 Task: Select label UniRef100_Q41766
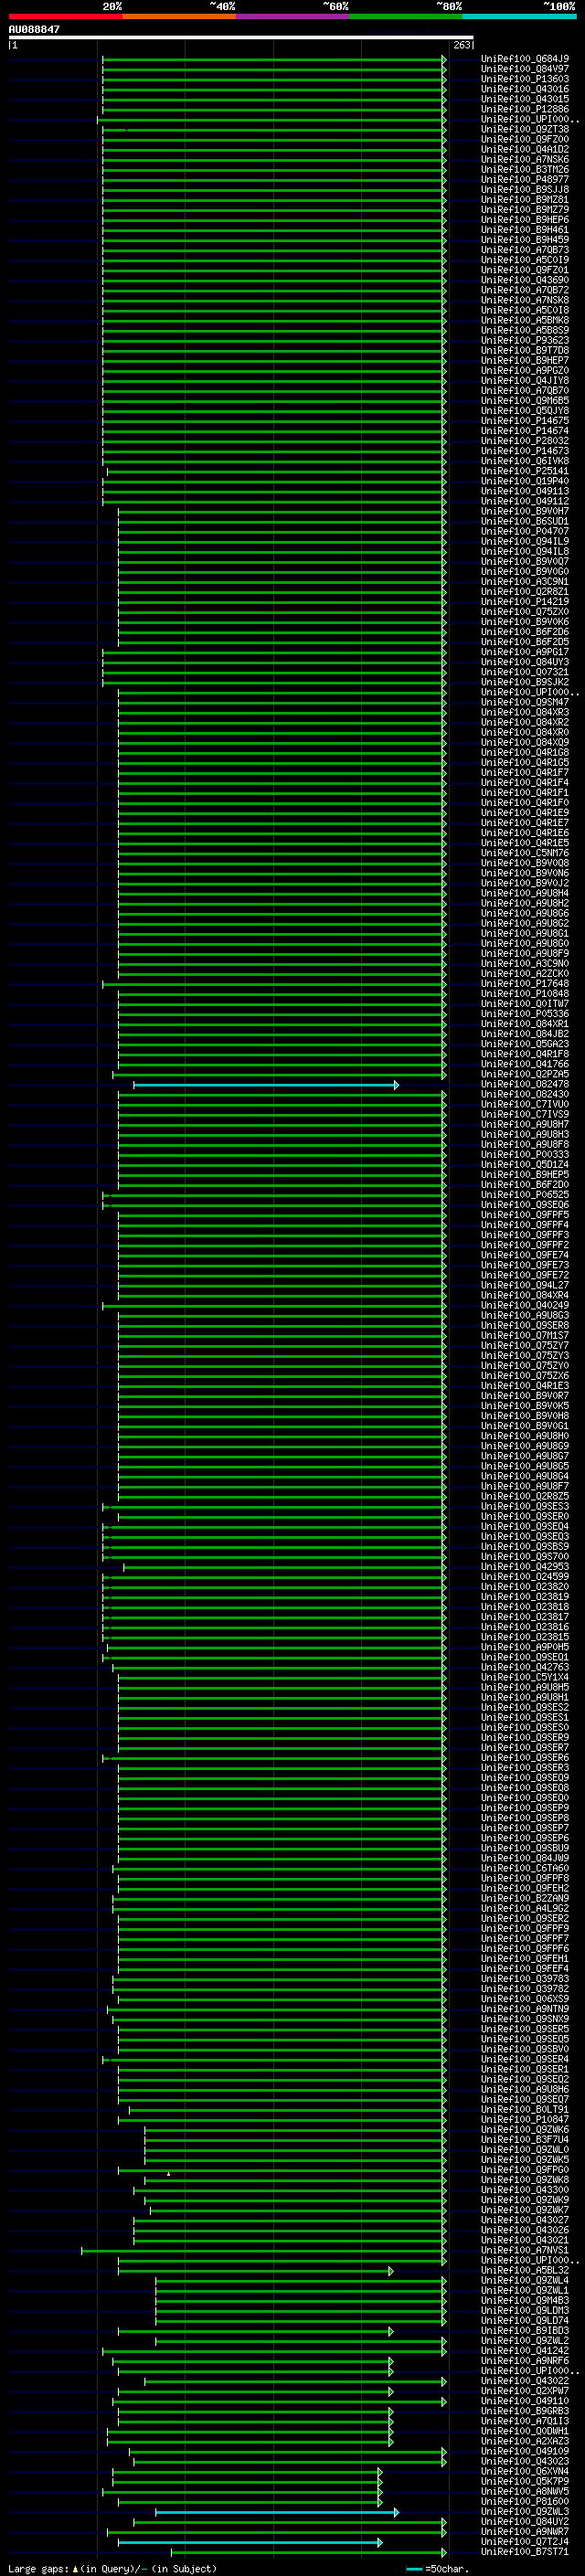point(525,1065)
